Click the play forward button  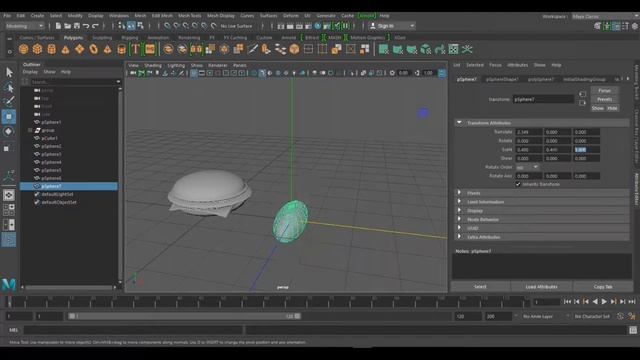(x=604, y=302)
